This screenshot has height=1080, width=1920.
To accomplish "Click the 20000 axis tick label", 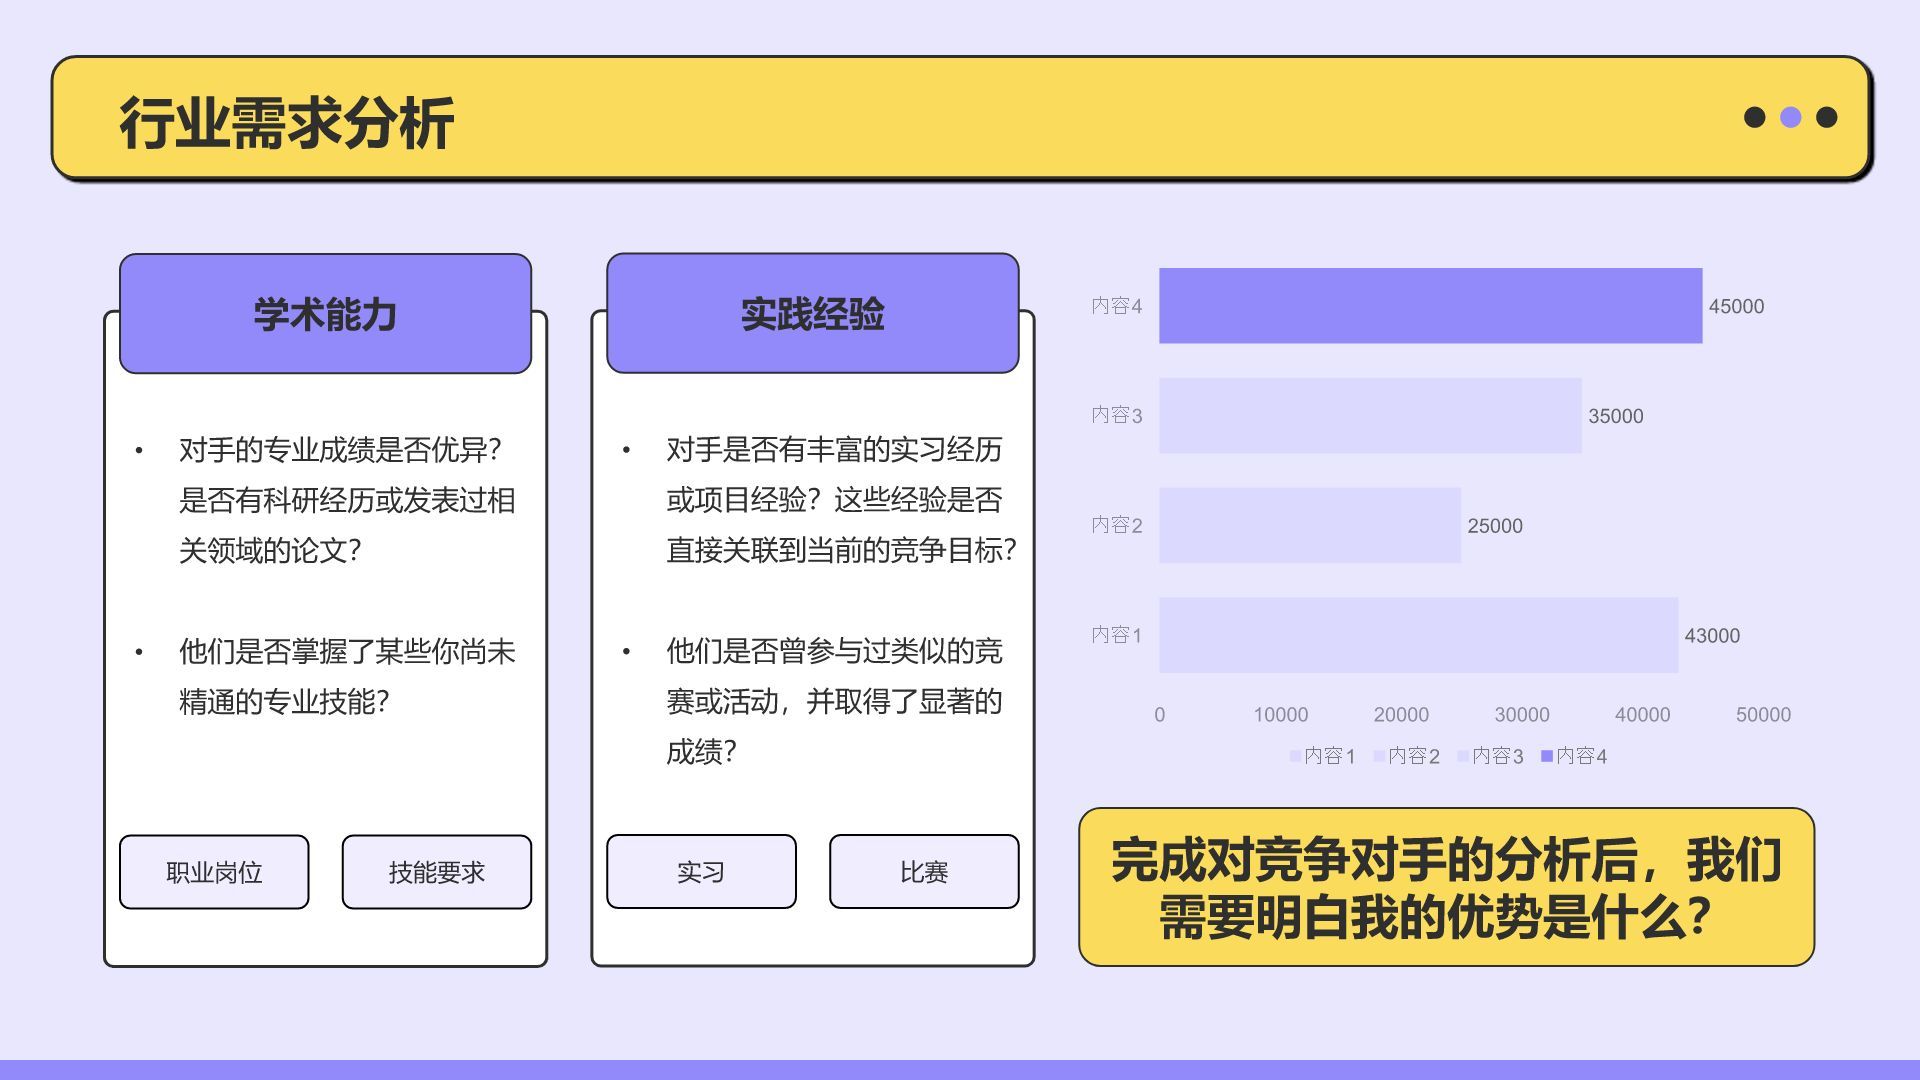I will coord(1401,715).
